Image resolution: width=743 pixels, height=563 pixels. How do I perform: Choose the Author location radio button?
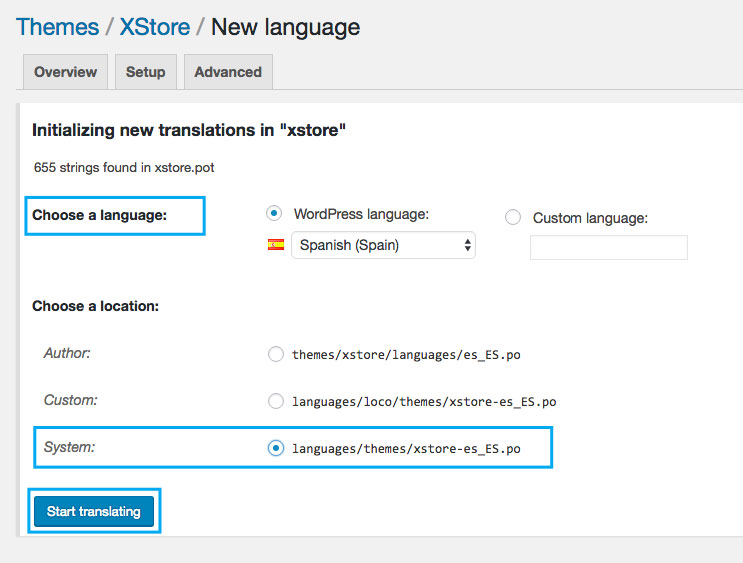(x=276, y=353)
